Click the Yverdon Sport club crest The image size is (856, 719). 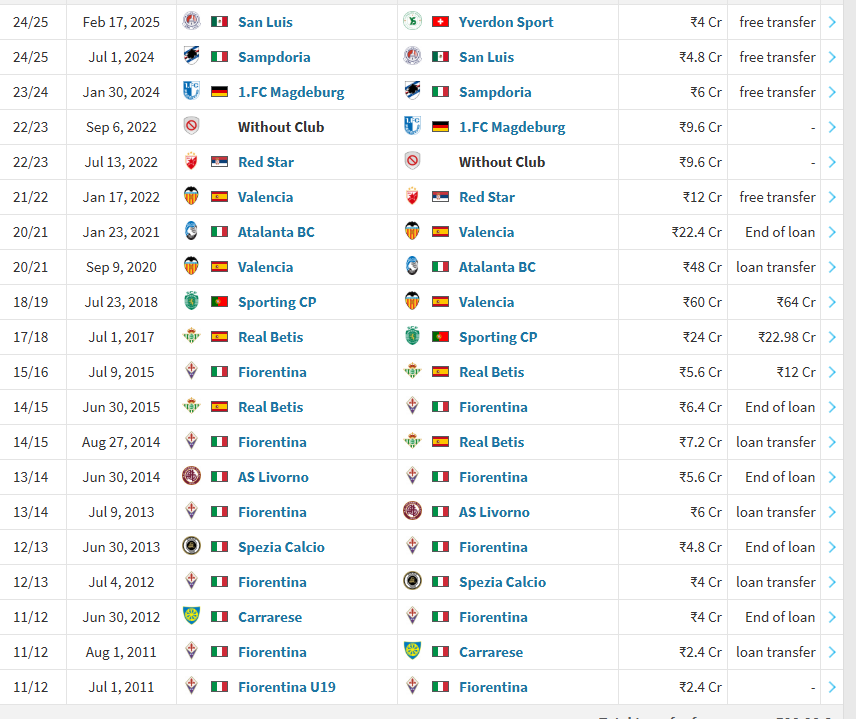tap(412, 22)
